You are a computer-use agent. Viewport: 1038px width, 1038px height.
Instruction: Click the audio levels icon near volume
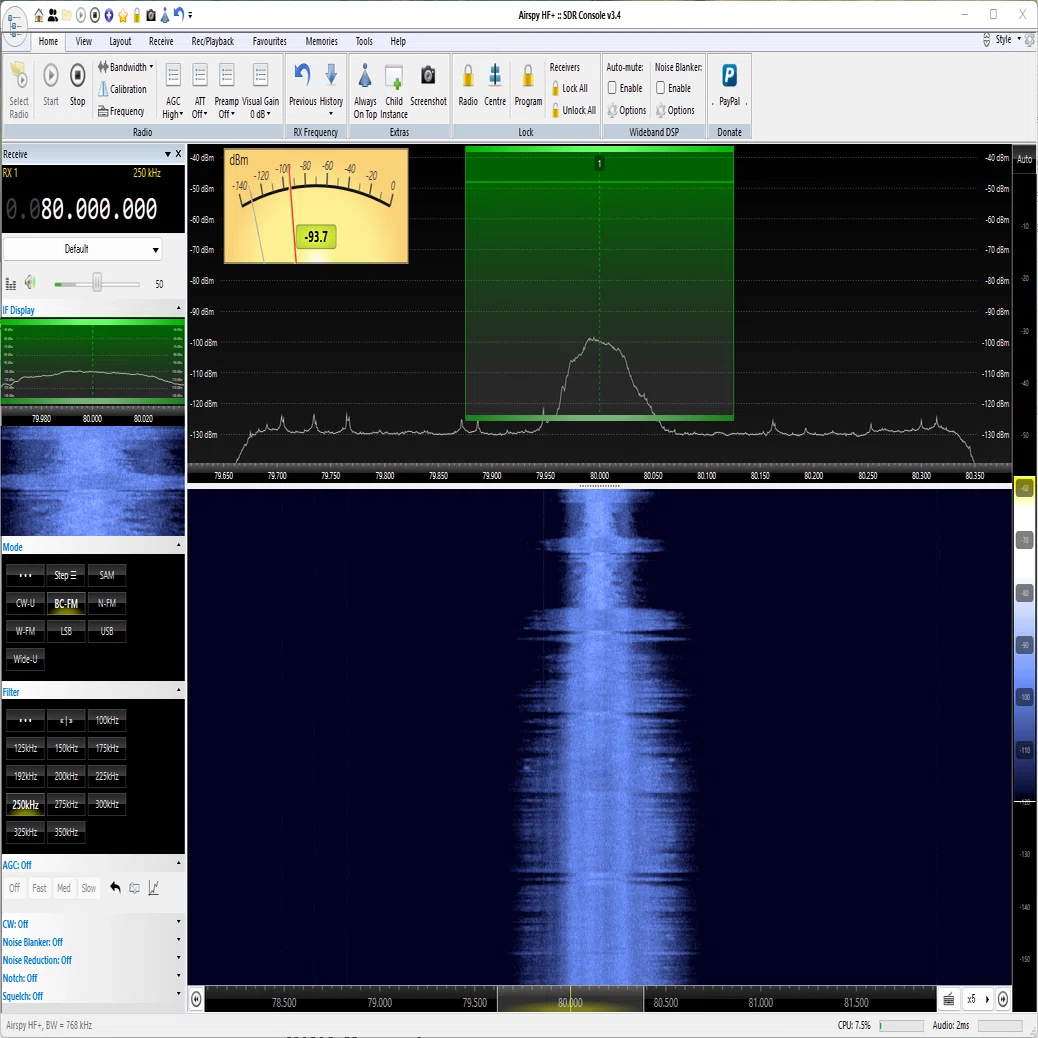tap(11, 284)
